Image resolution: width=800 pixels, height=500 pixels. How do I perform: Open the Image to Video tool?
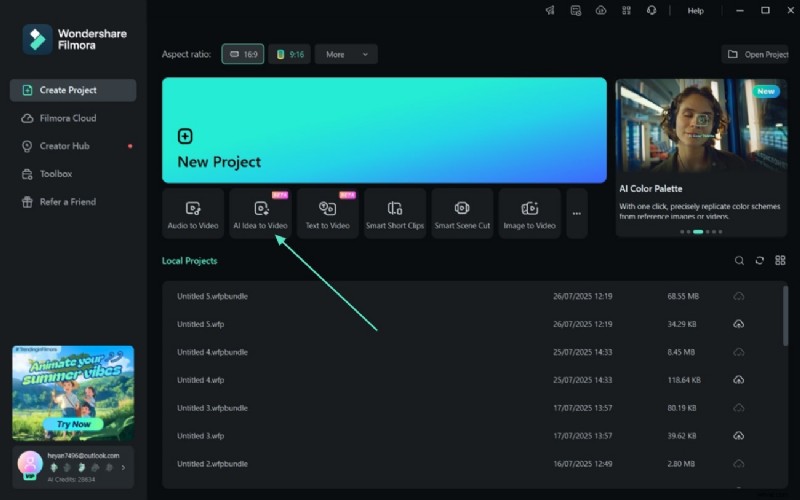click(x=530, y=213)
